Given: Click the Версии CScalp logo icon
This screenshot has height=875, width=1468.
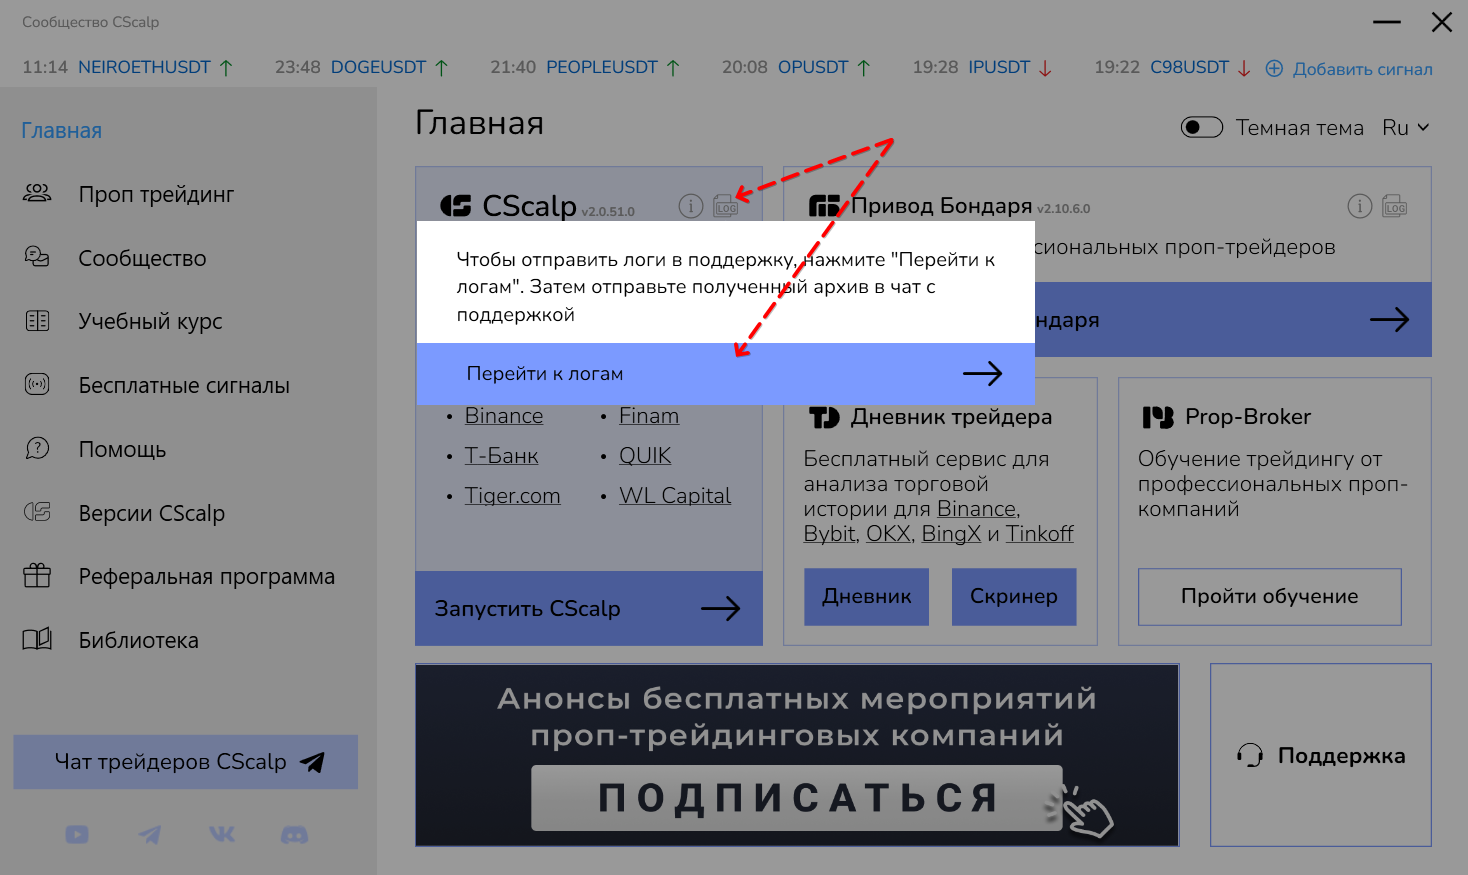Looking at the screenshot, I should pyautogui.click(x=37, y=512).
